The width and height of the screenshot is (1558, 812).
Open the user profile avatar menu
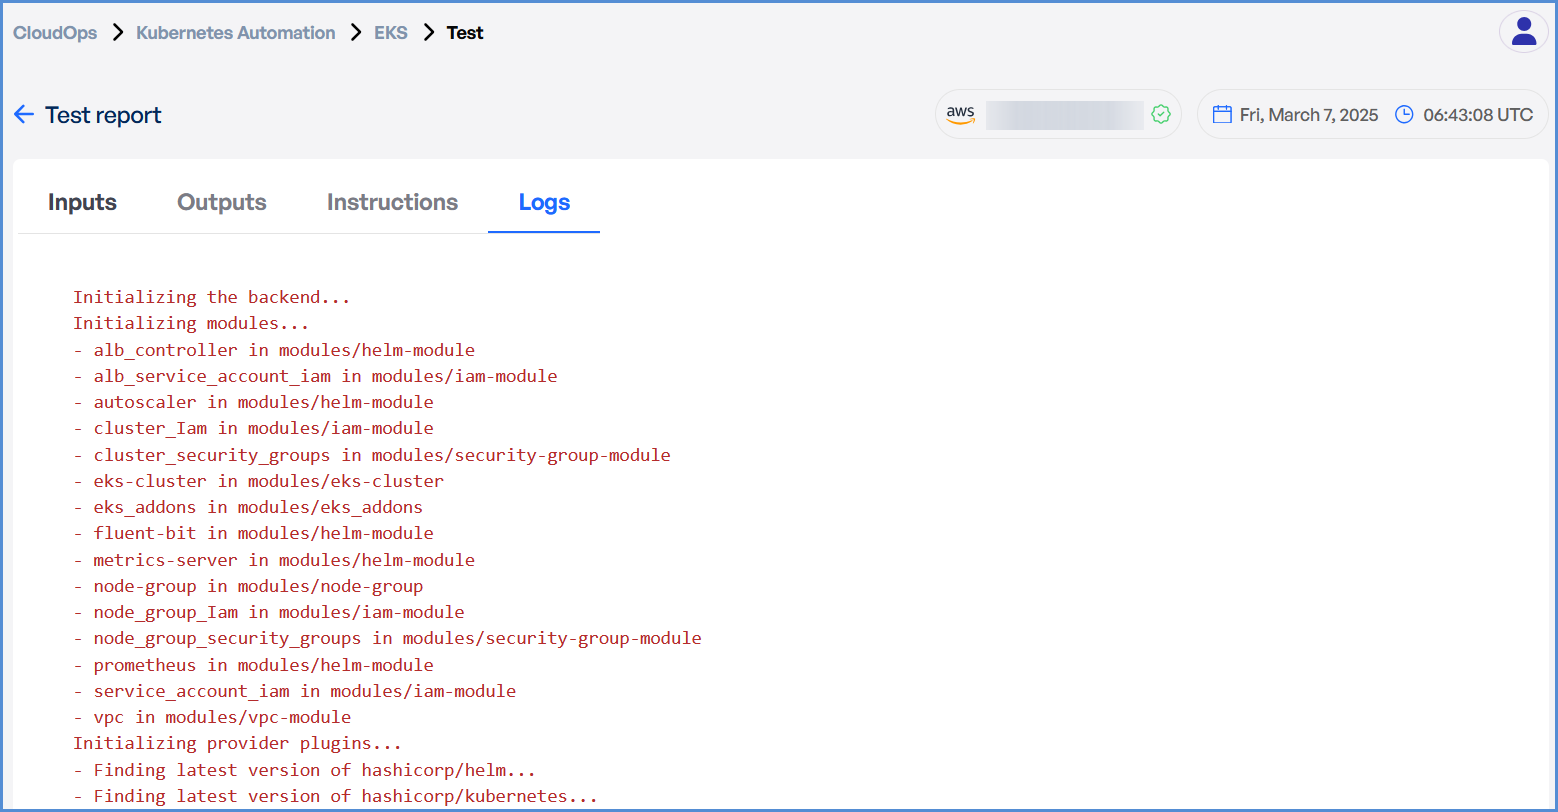(x=1523, y=32)
